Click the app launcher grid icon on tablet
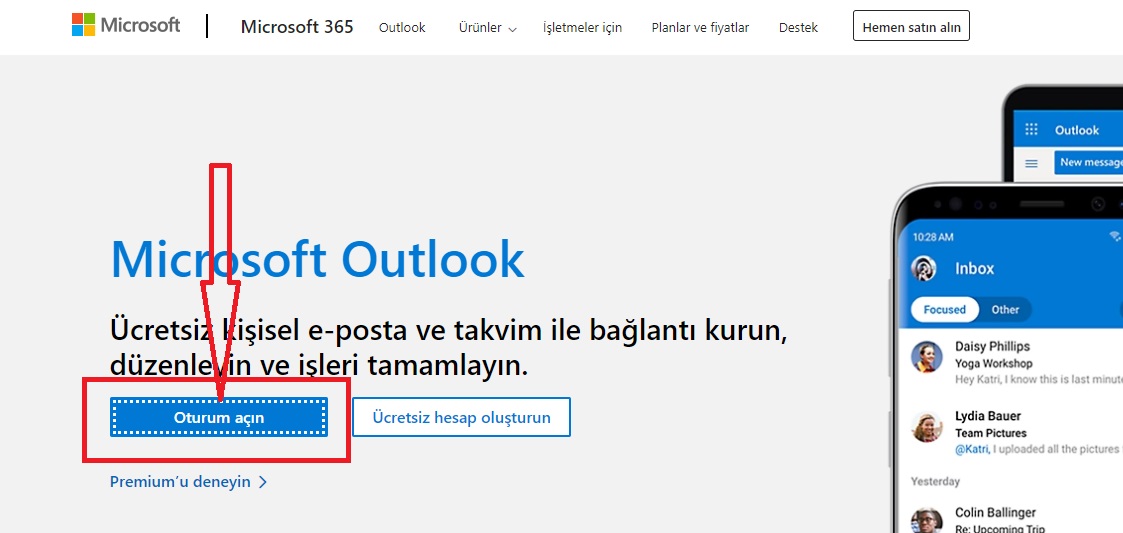The image size is (1123, 533). [1031, 130]
